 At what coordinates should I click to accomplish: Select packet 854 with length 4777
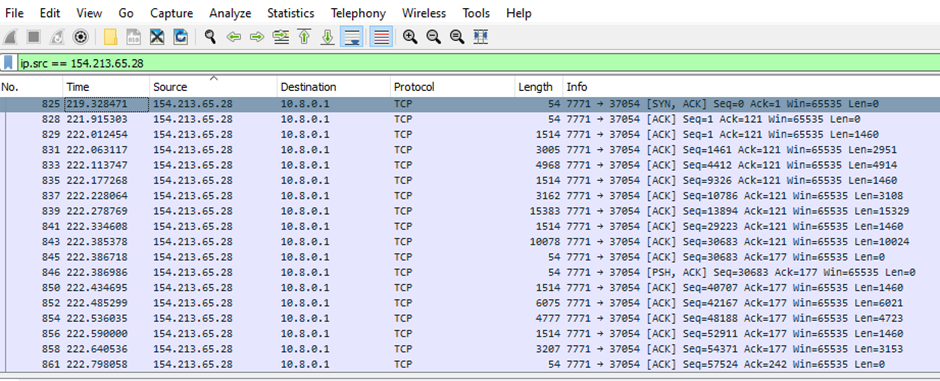(x=470, y=318)
